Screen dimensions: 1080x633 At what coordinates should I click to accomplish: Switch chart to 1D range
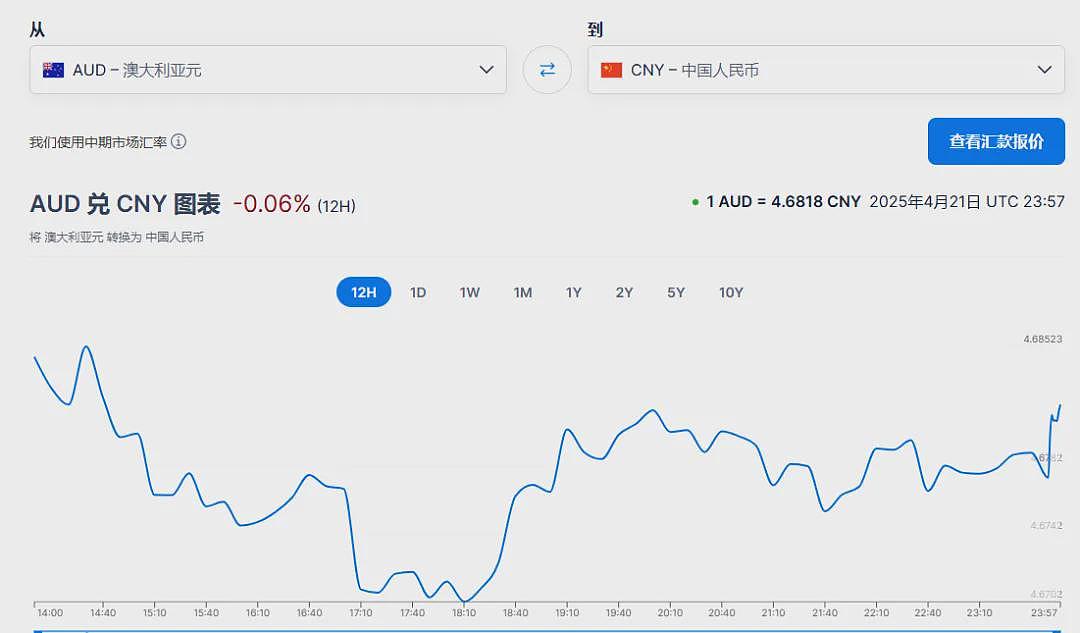pyautogui.click(x=418, y=292)
